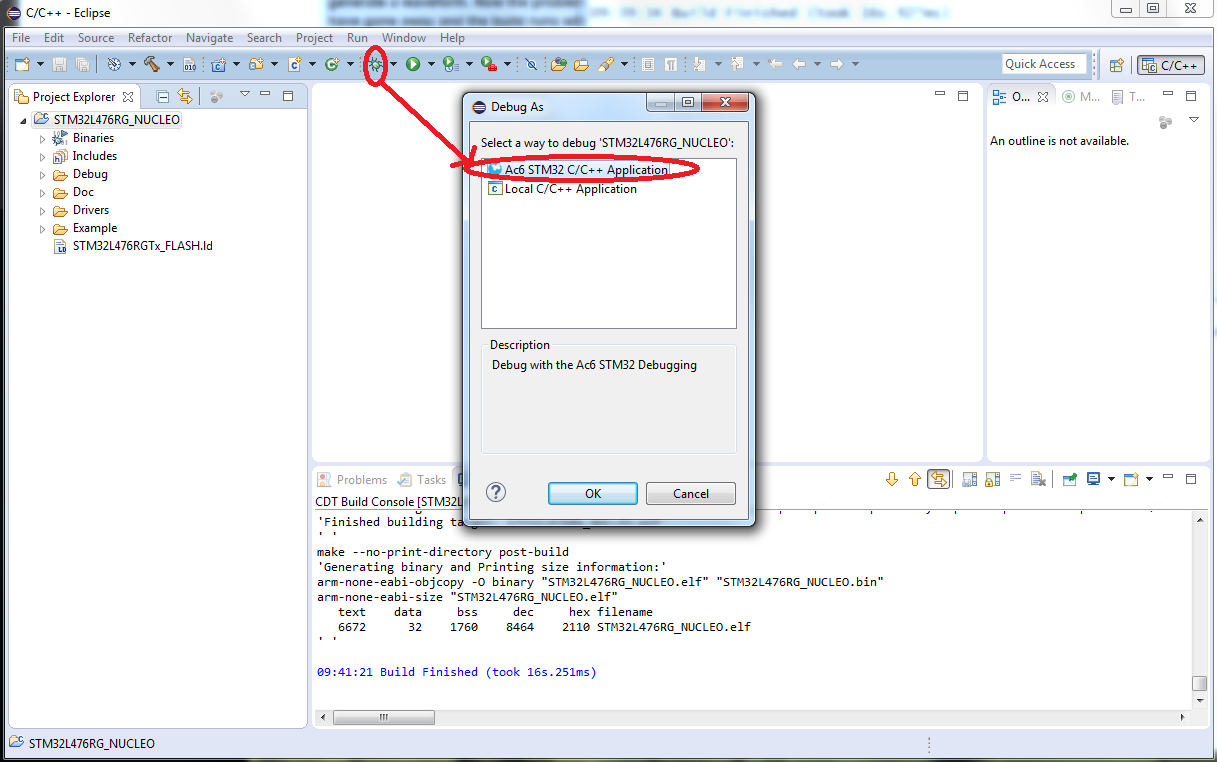Expand the Debug folder node
1217x762 pixels.
42,174
